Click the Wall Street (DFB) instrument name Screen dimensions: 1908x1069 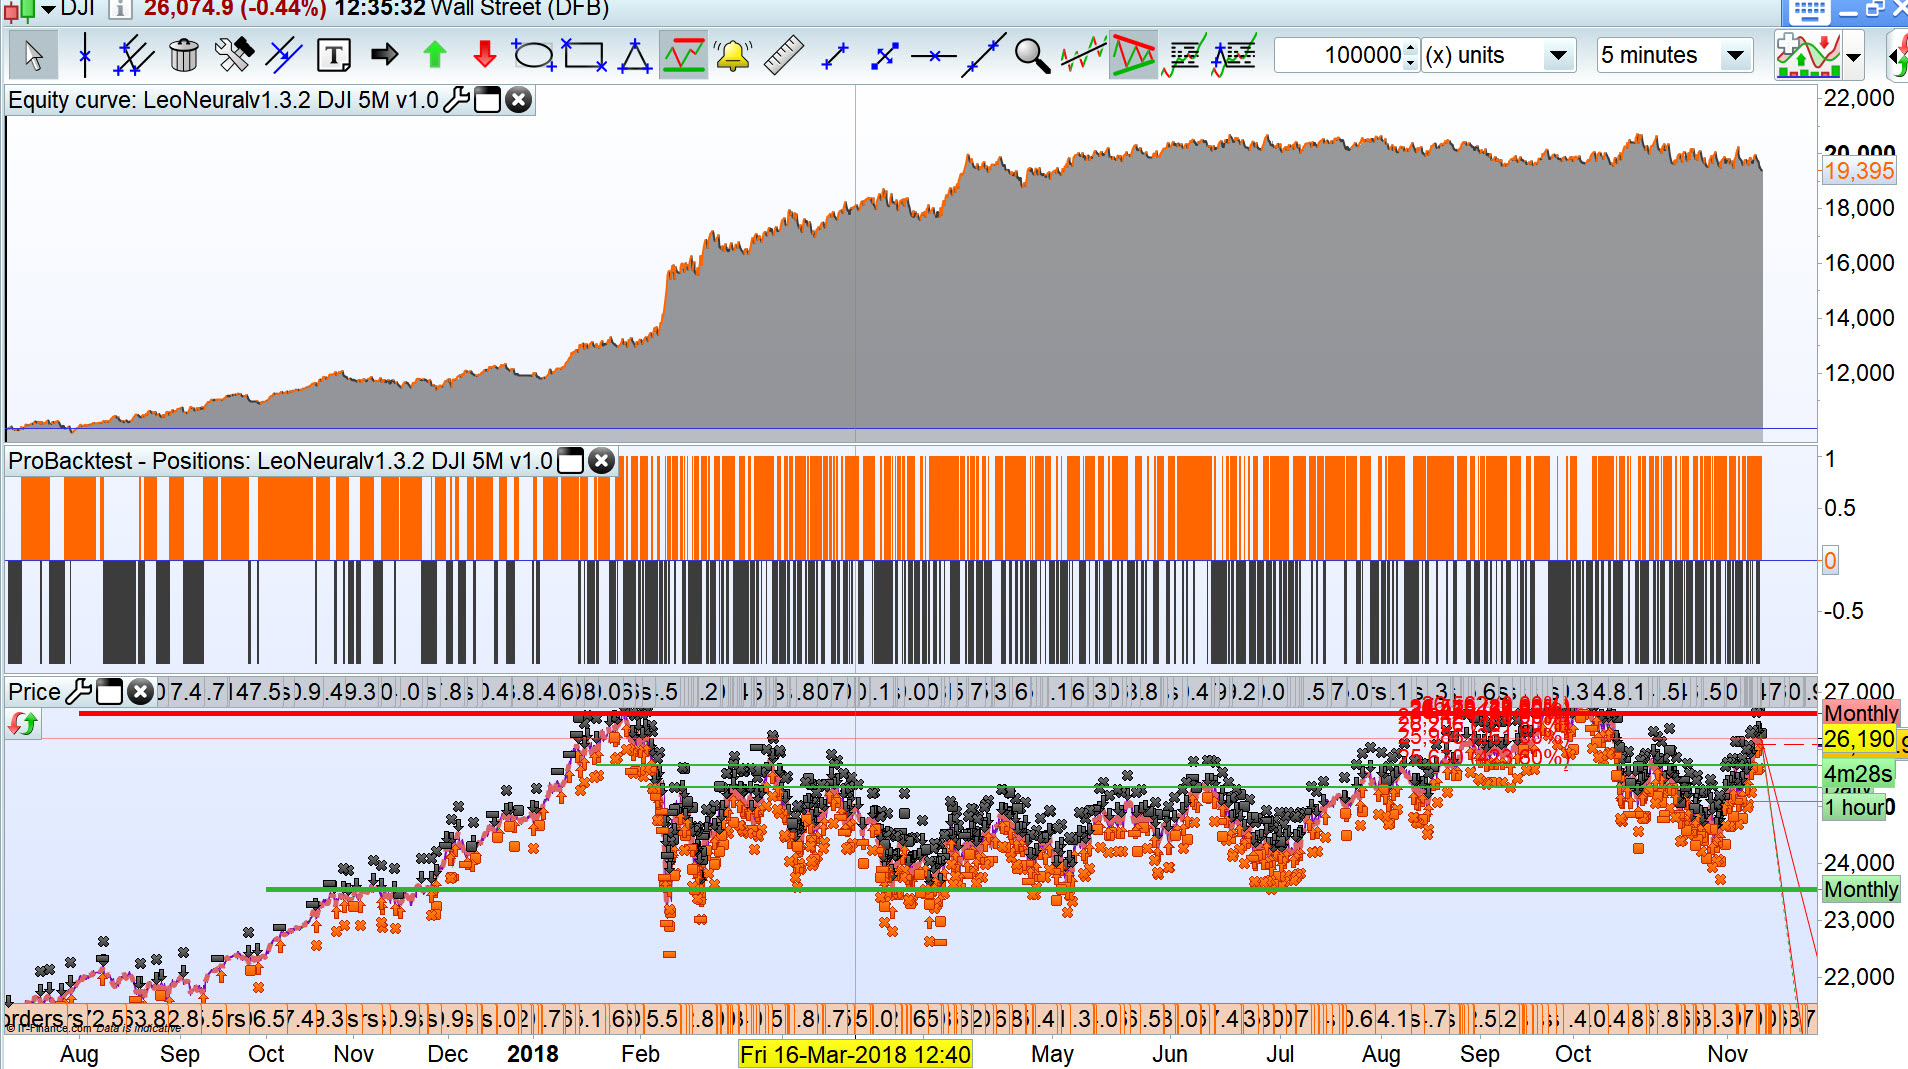click(x=519, y=9)
